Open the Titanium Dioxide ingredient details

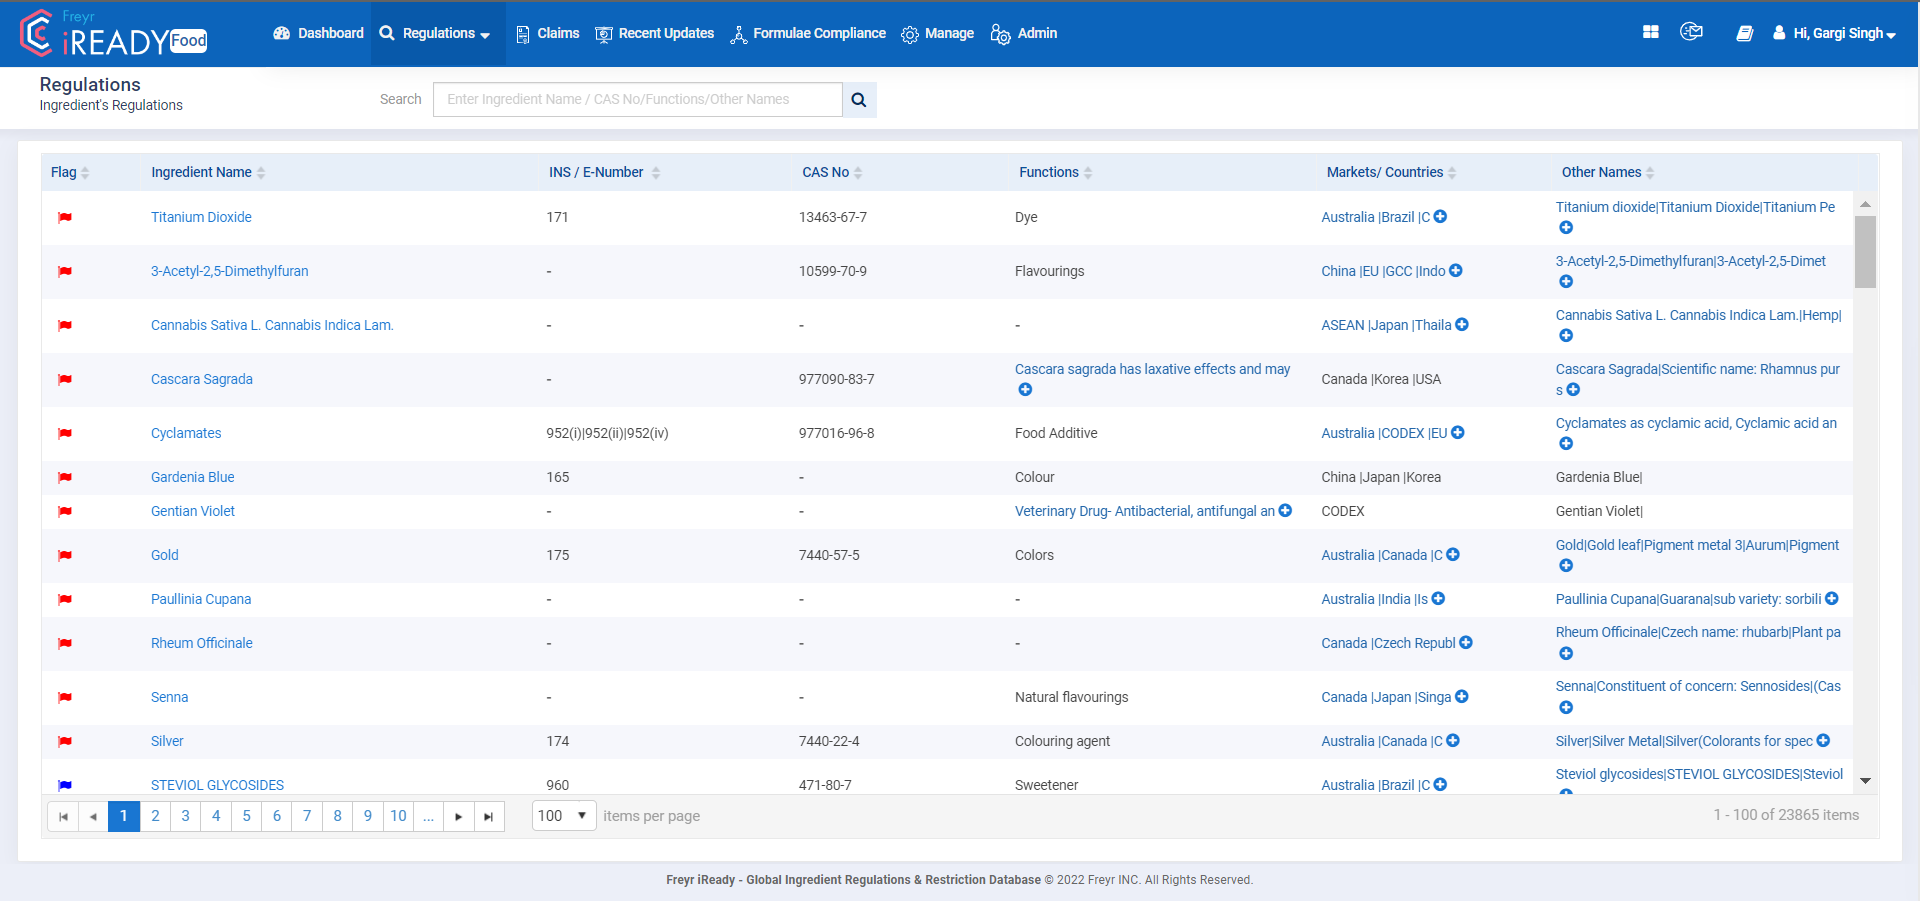coord(201,217)
